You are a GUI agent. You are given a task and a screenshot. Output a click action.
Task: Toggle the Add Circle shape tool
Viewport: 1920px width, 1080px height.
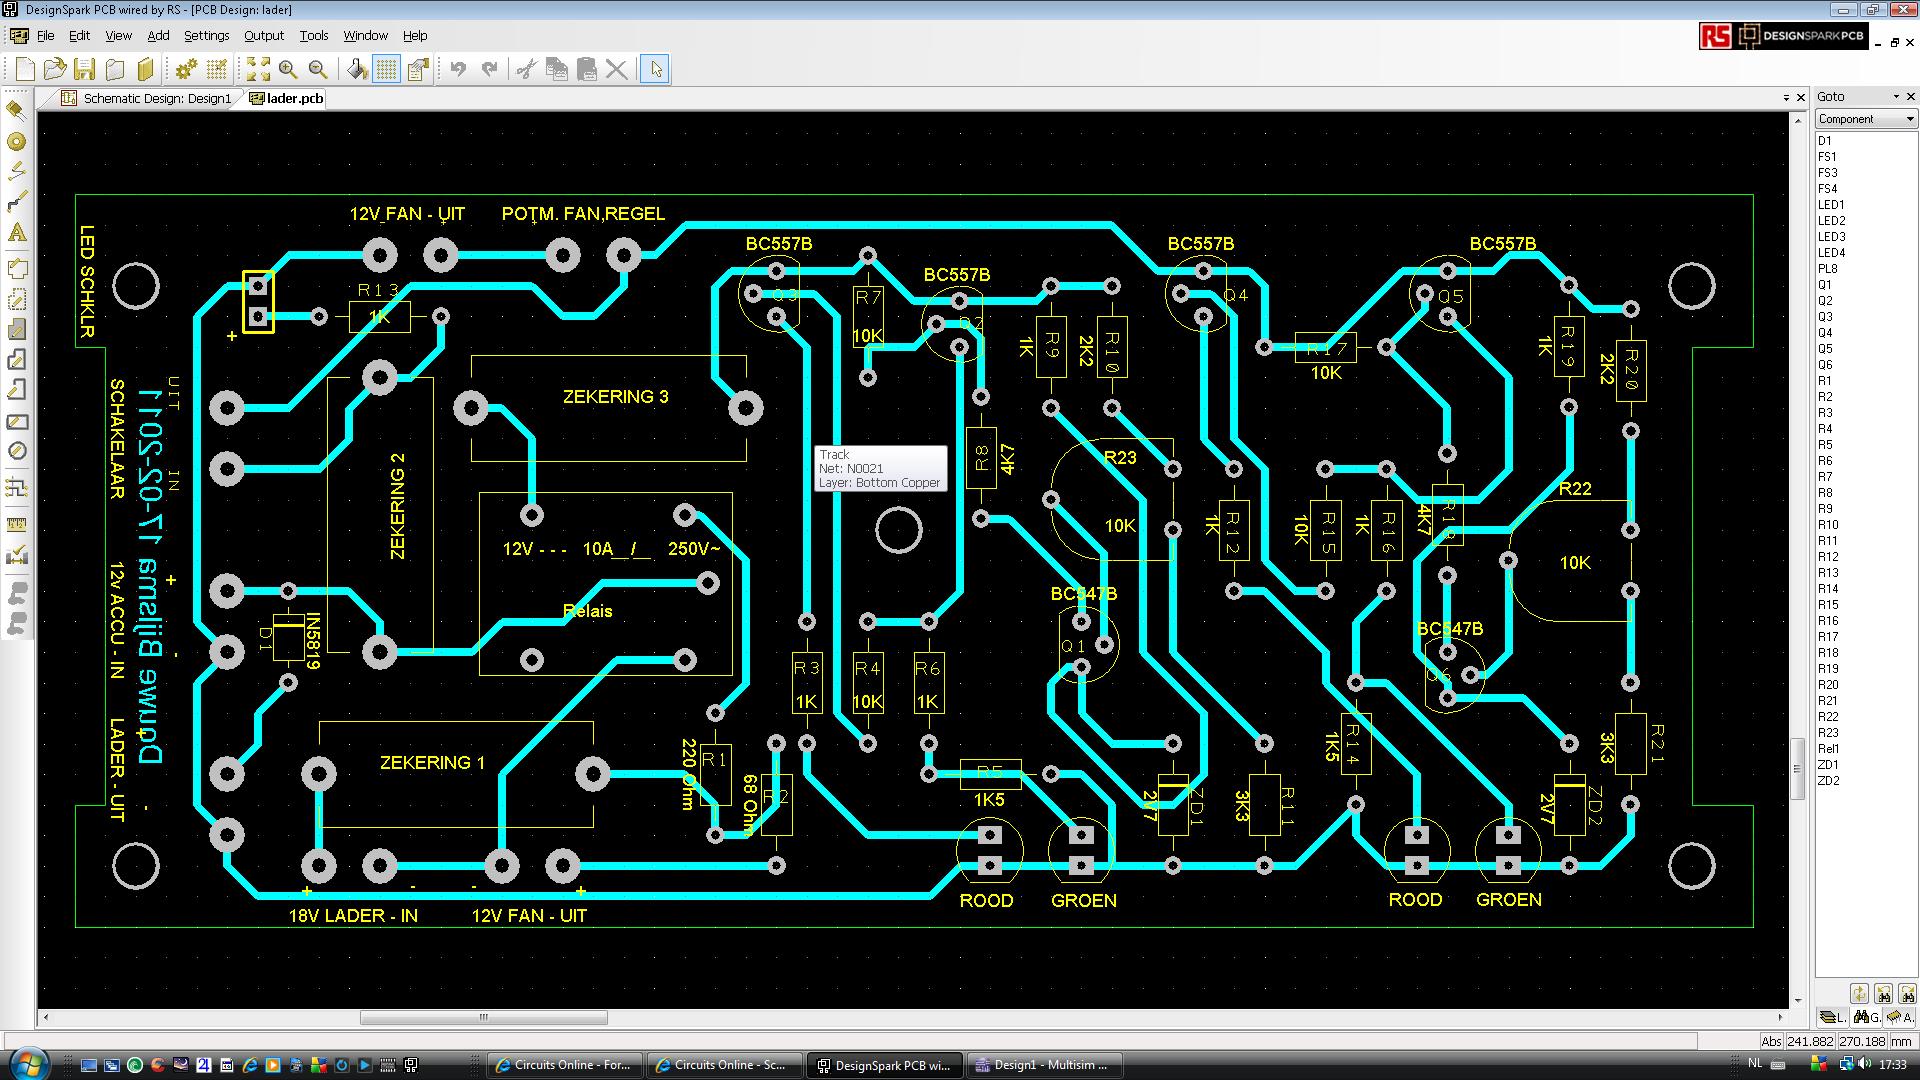click(x=16, y=451)
